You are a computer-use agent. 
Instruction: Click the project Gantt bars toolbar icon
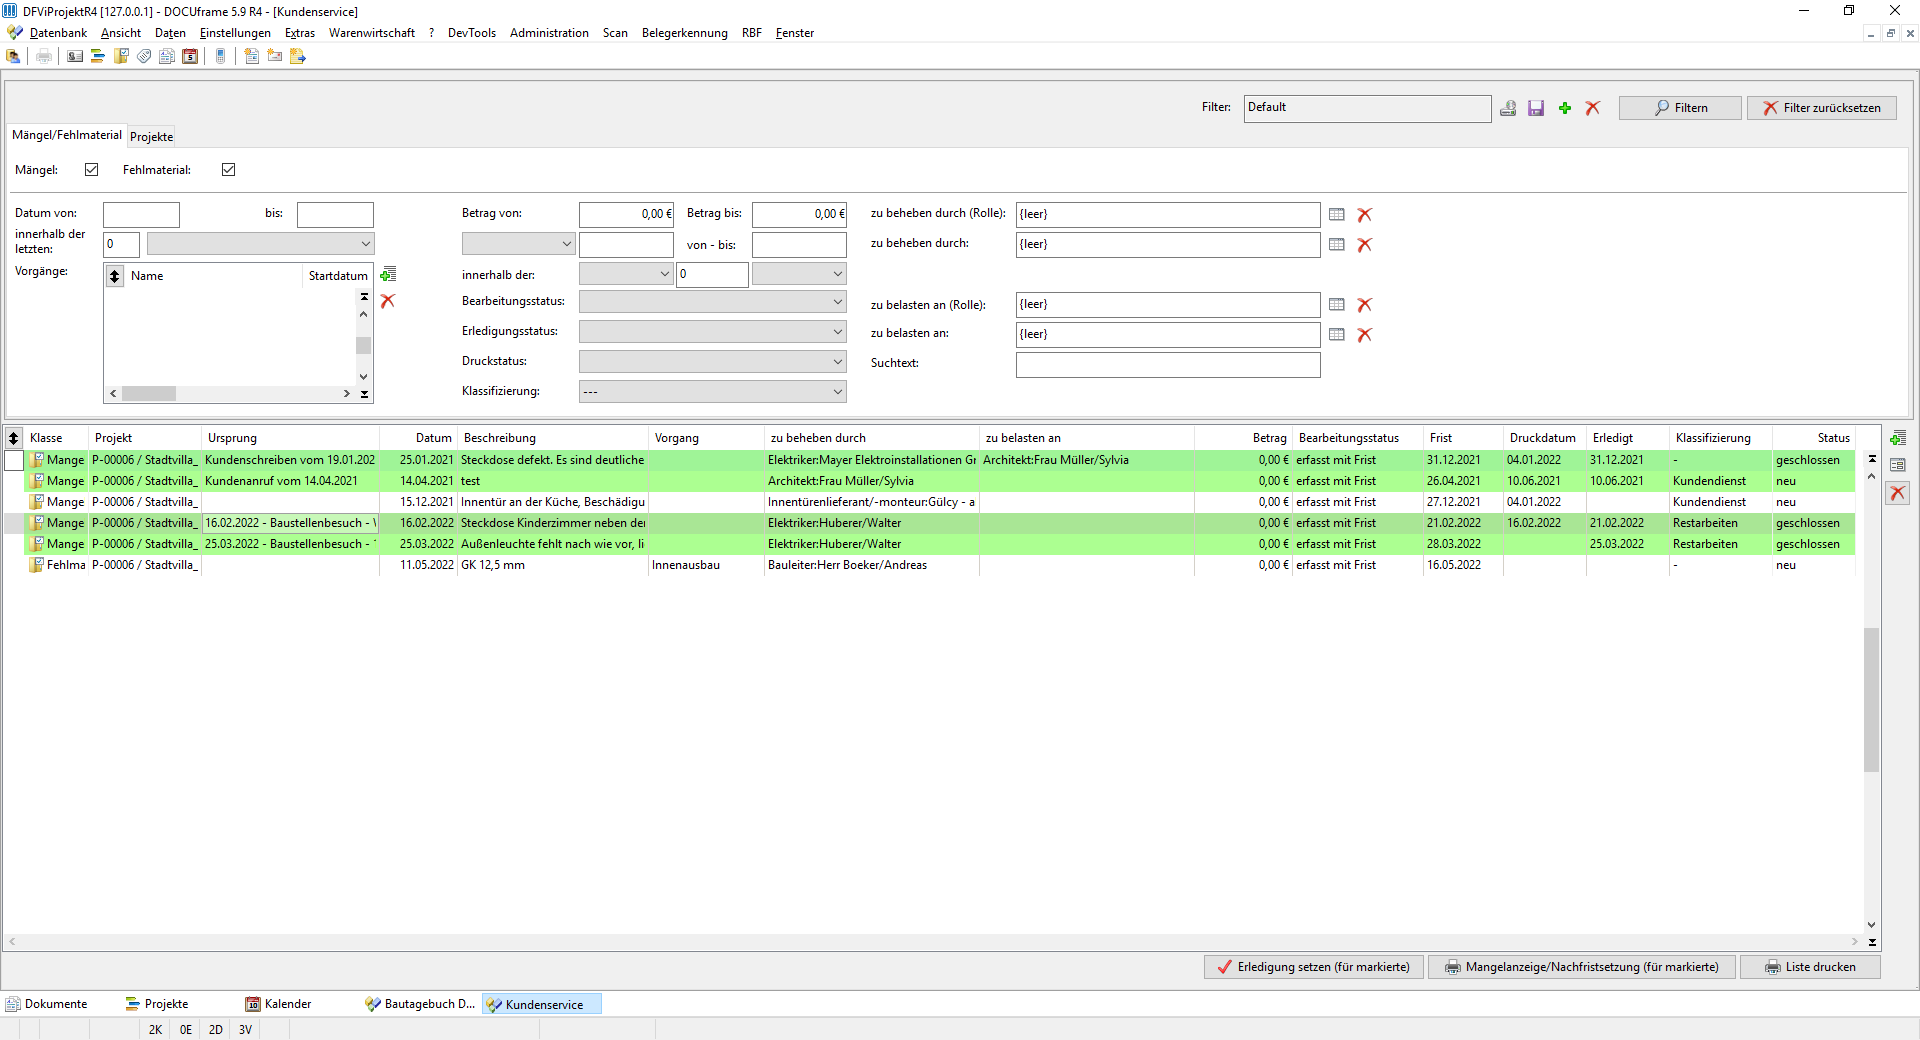tap(98, 57)
